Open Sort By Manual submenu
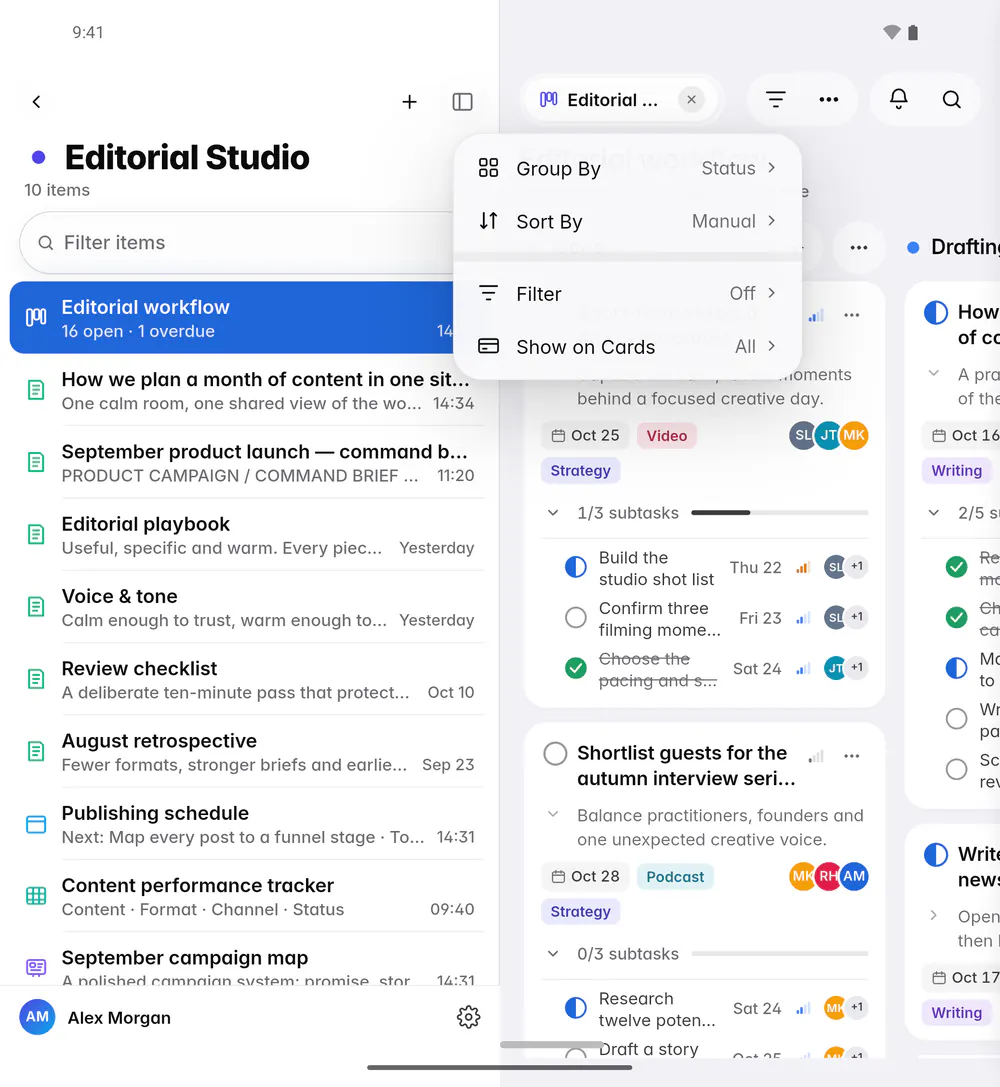 coord(627,221)
